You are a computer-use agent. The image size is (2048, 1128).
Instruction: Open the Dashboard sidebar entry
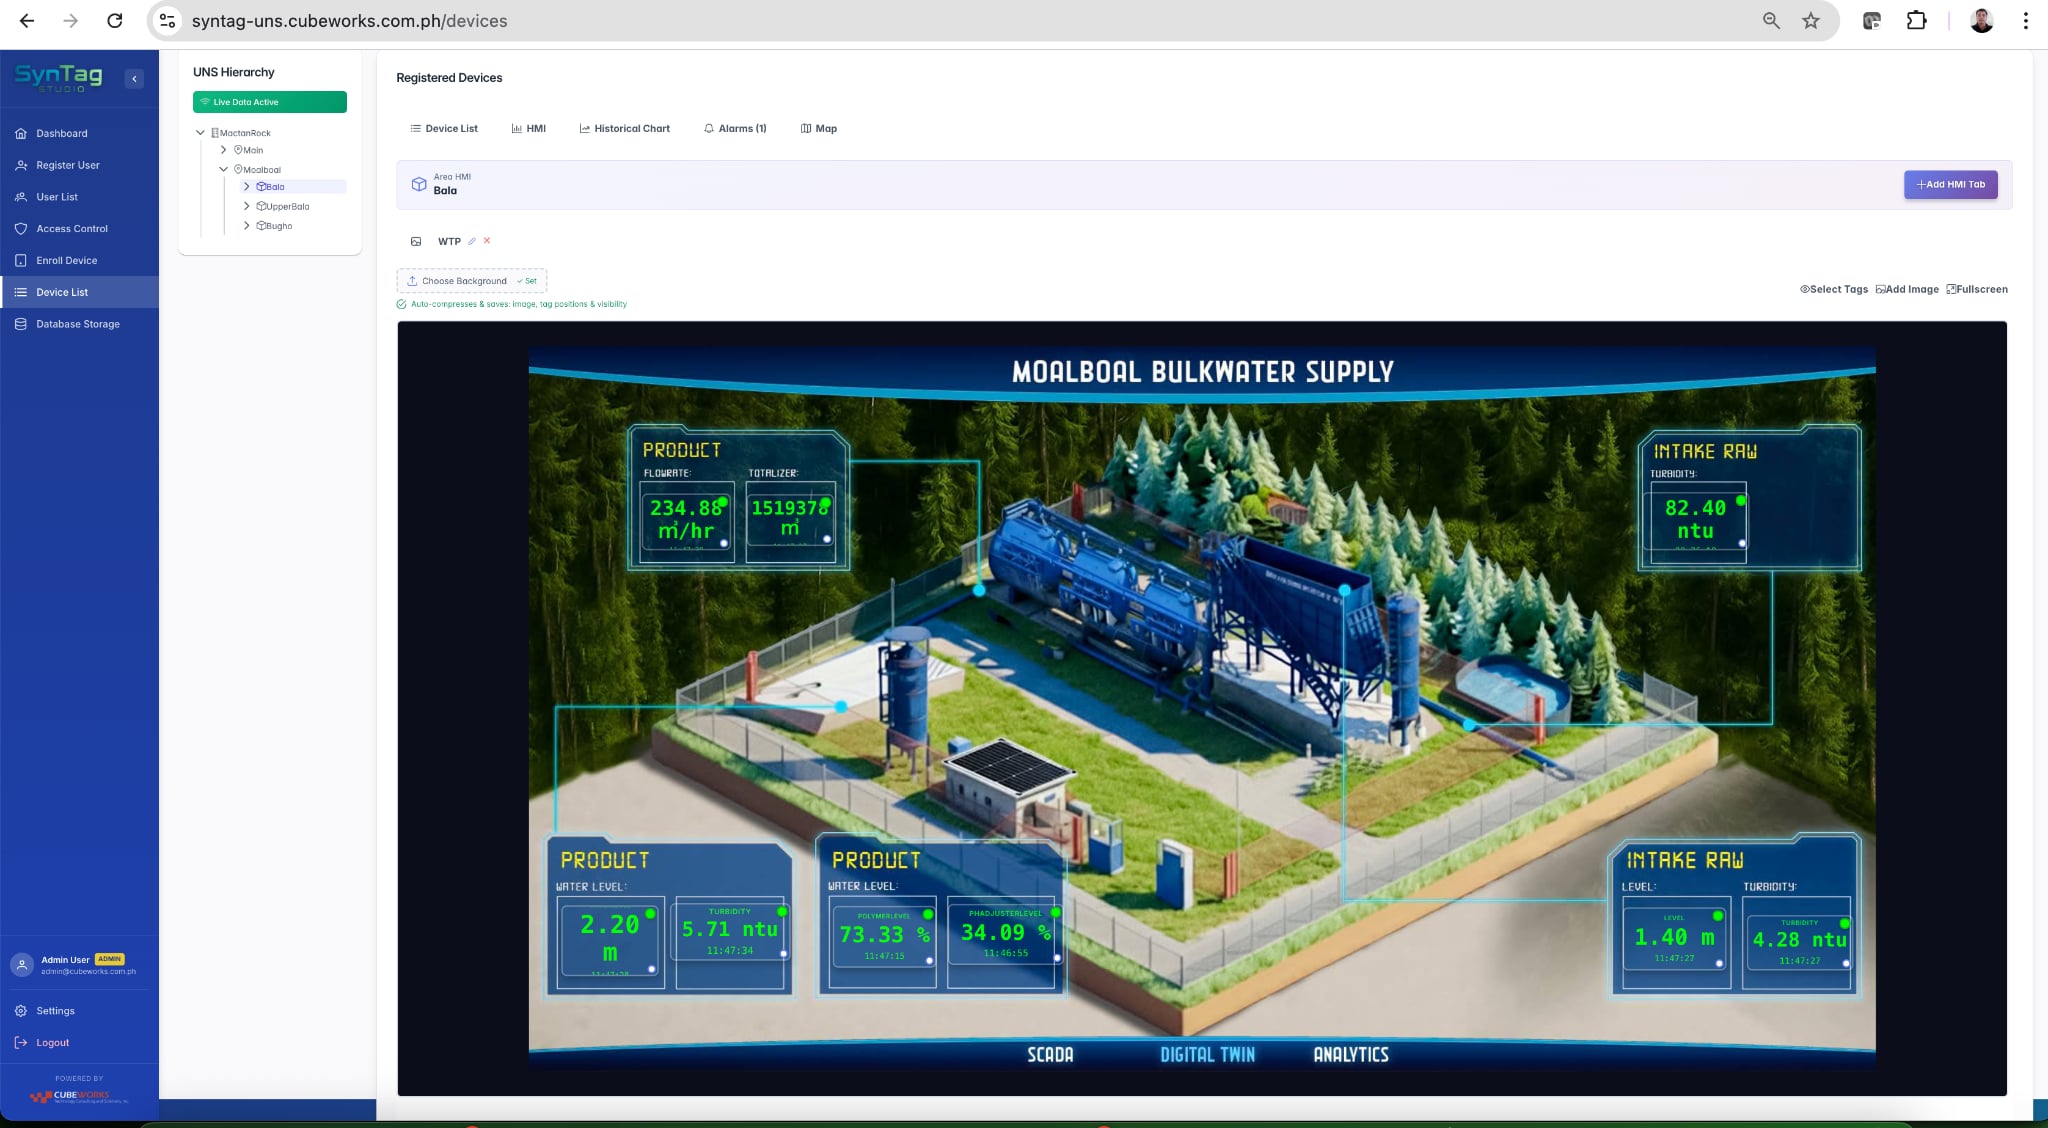(x=61, y=133)
